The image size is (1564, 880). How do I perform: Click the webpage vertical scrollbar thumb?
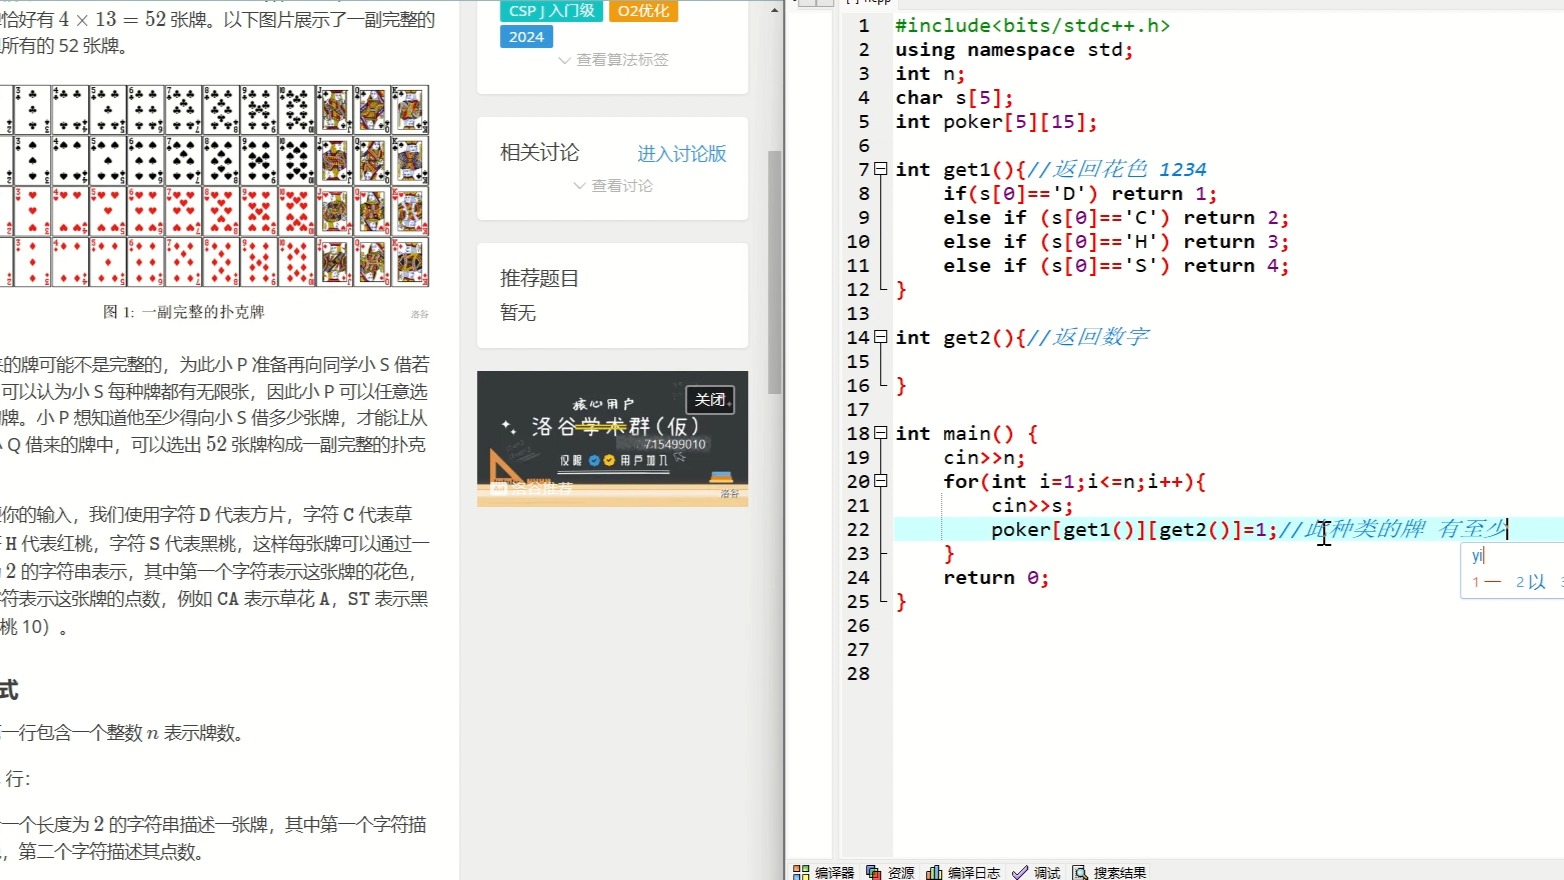[x=774, y=272]
